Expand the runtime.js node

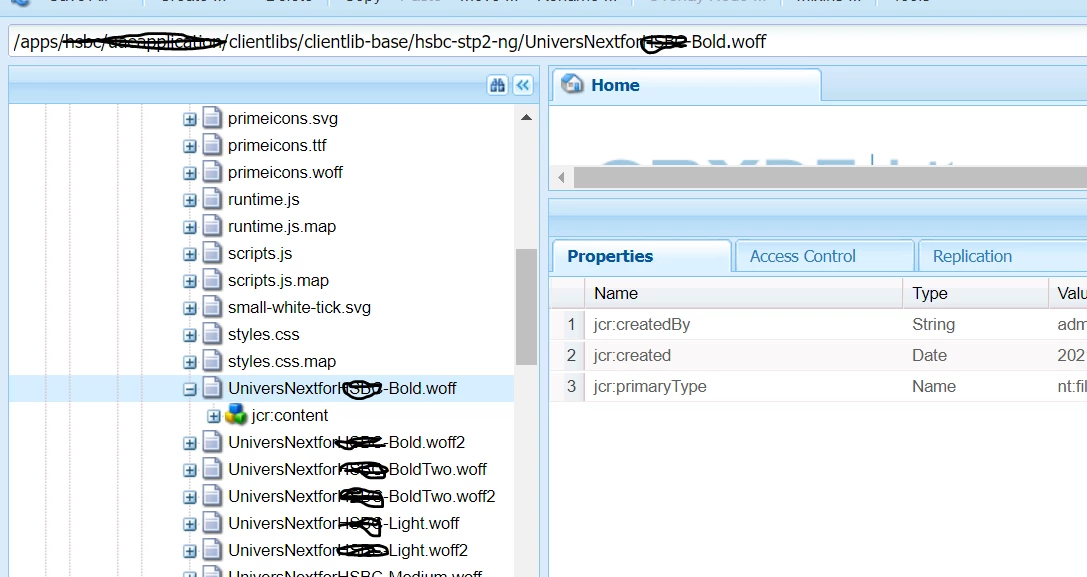189,200
